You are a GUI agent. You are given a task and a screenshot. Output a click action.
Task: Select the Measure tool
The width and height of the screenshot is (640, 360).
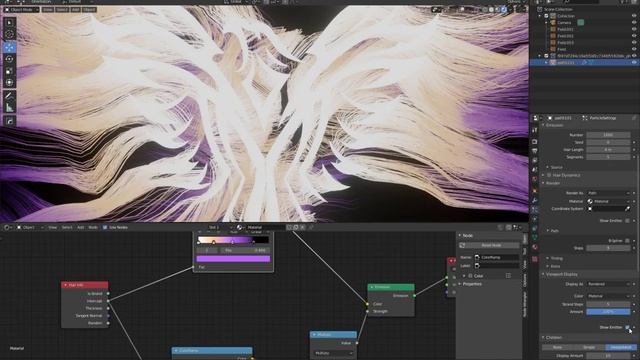[x=9, y=108]
